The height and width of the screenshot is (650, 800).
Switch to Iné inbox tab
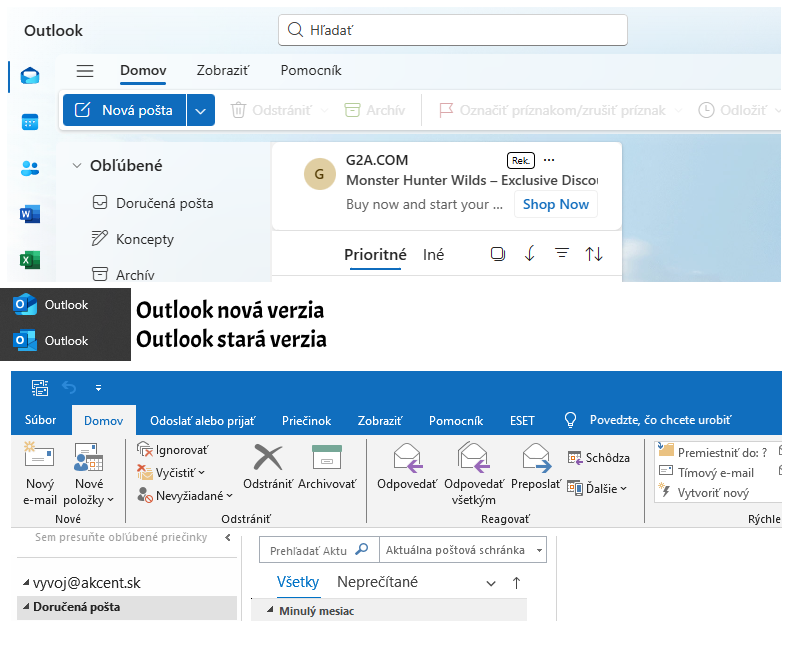(433, 254)
